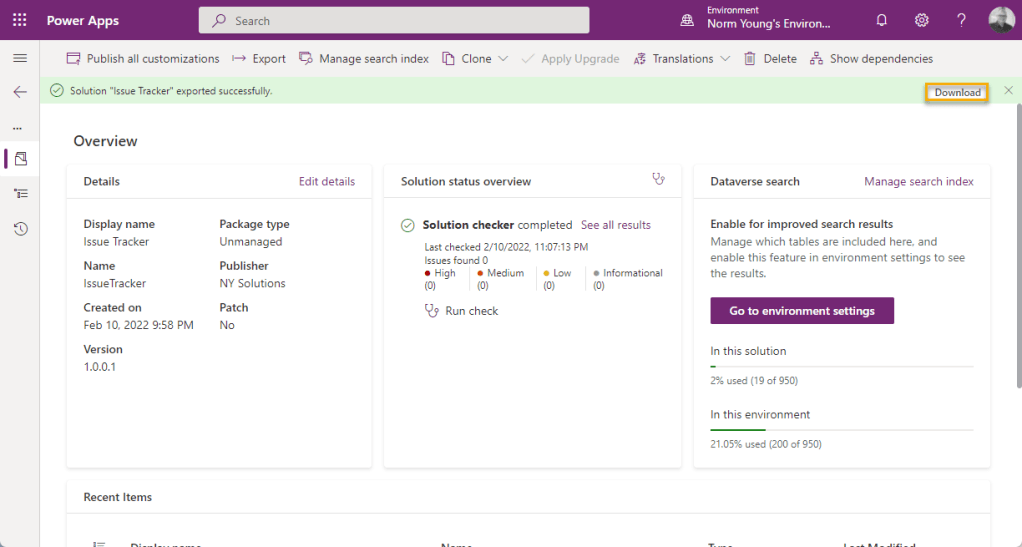Toggle the hamburger navigation menu
Image resolution: width=1022 pixels, height=547 pixels.
19,59
